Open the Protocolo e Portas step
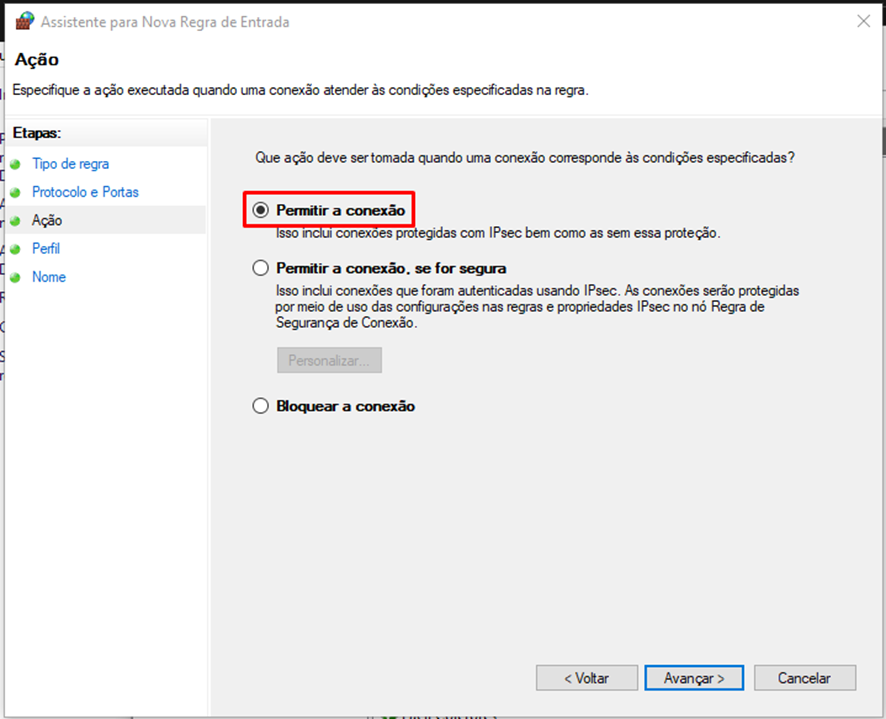This screenshot has width=886, height=719. click(x=85, y=192)
